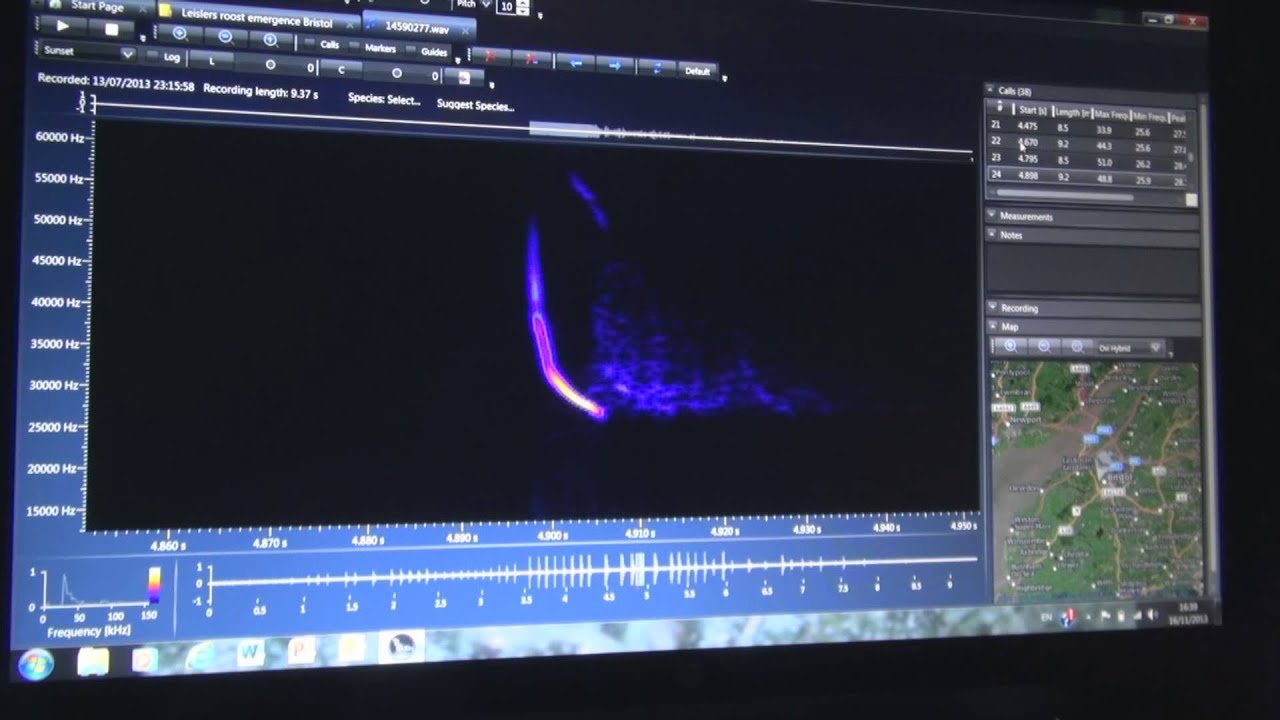1280x720 pixels.
Task: Enable the Log scale checkbox
Action: (x=165, y=57)
